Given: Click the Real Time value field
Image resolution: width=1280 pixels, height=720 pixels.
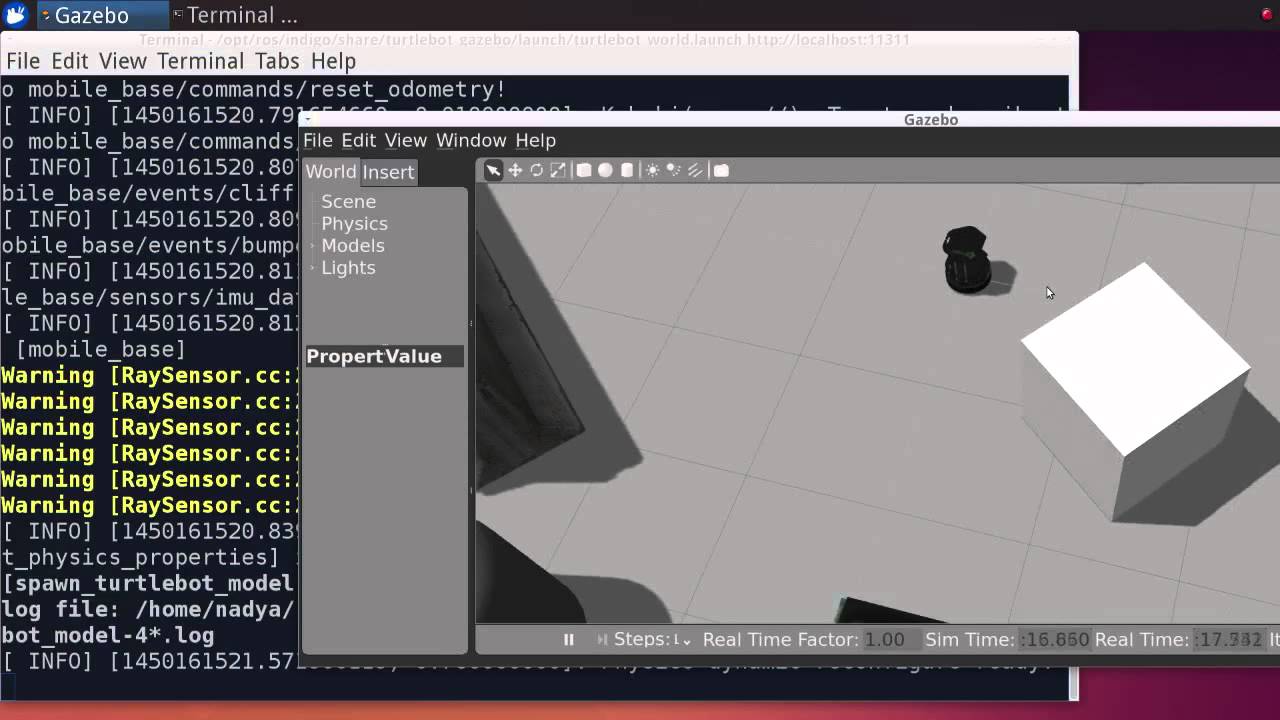Looking at the screenshot, I should [x=1229, y=640].
